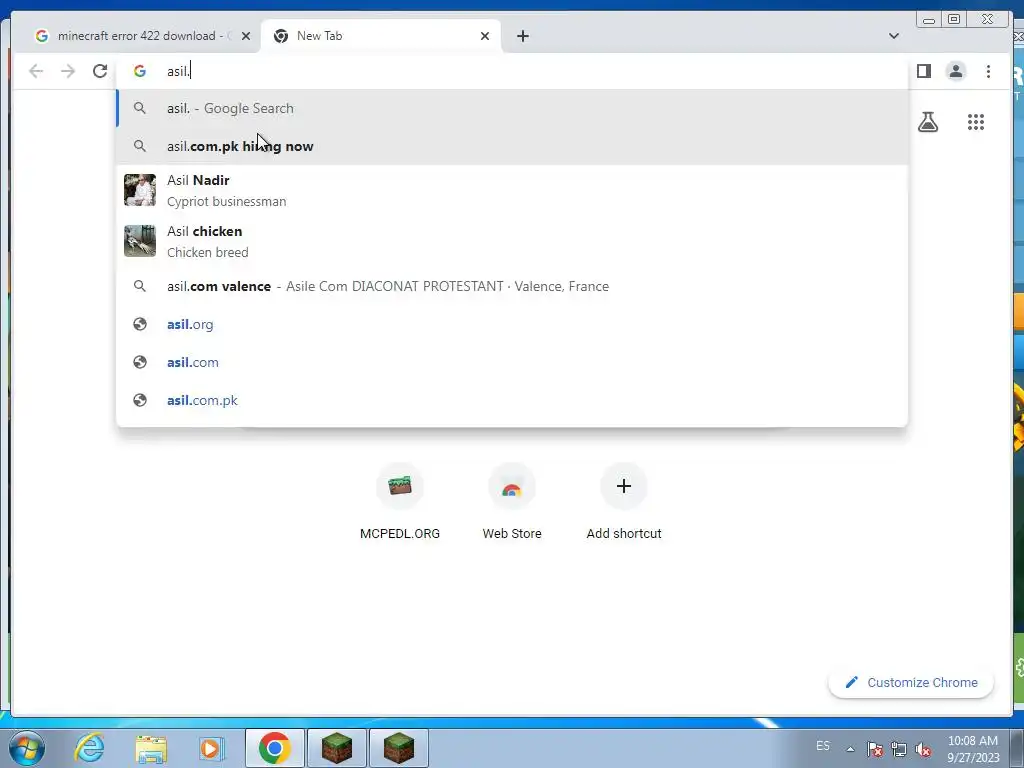Close the New Tab tab
Viewport: 1024px width, 768px height.
tap(485, 36)
